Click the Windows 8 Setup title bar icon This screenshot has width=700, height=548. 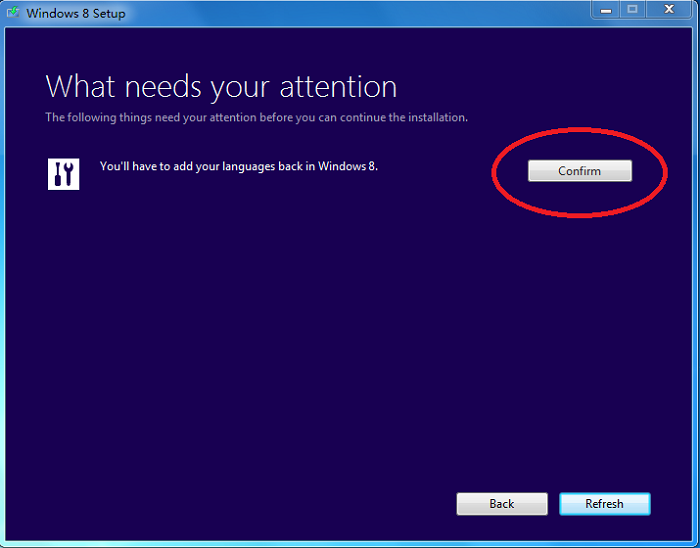tap(13, 12)
